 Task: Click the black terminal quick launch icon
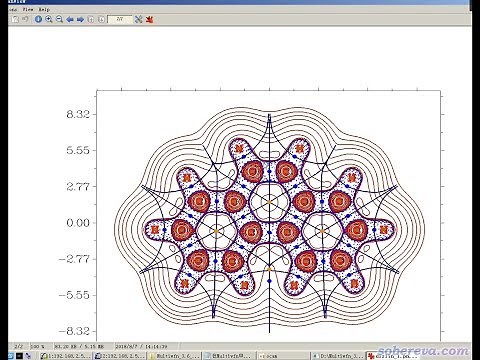click(x=19, y=356)
